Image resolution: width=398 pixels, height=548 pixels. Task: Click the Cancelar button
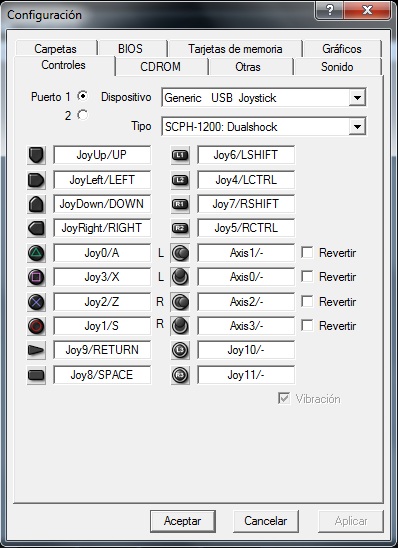pos(266,521)
